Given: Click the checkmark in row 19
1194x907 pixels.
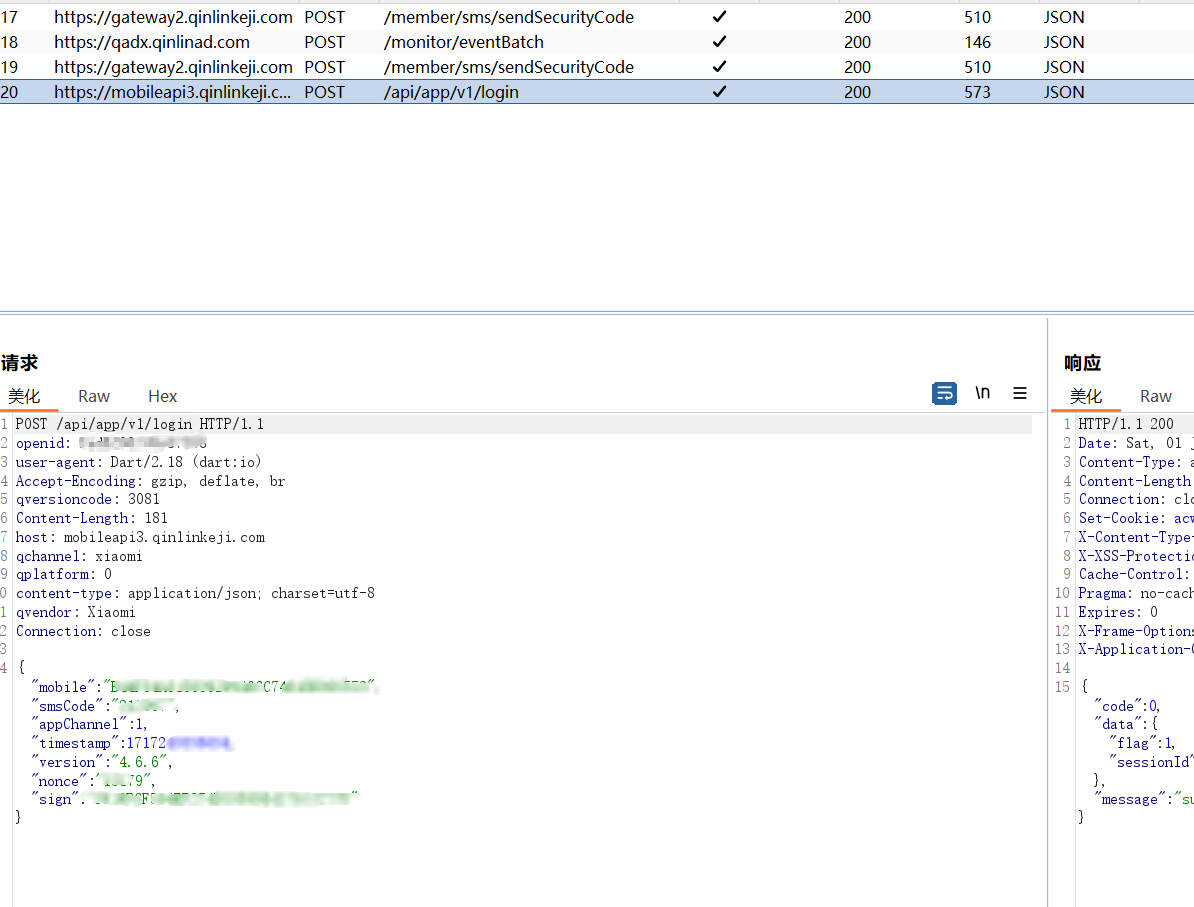Looking at the screenshot, I should [719, 67].
